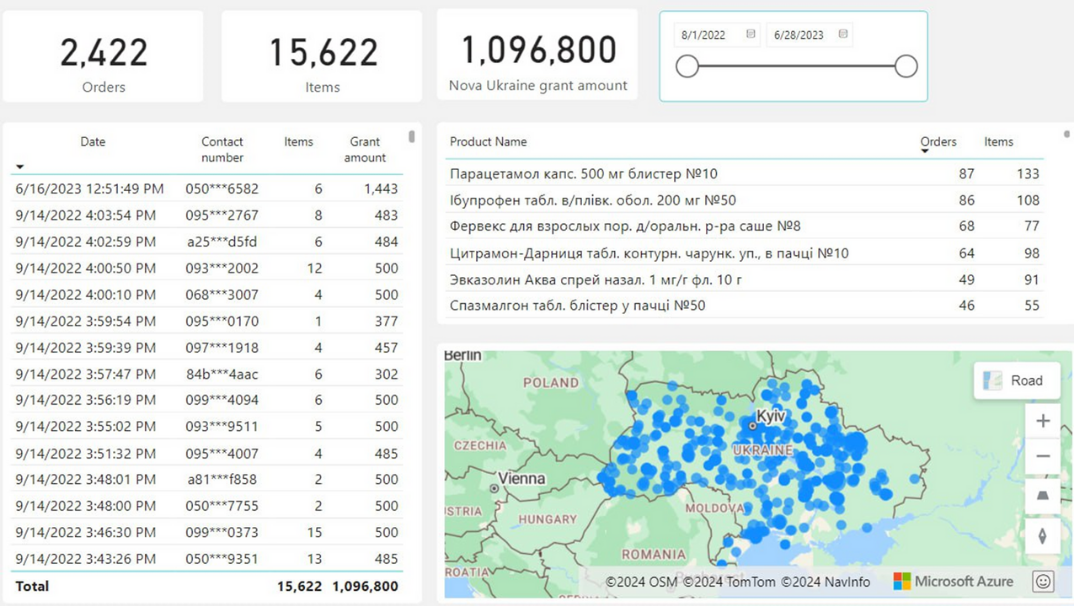Select the Спазмалгон табл. product row
1076x608 pixels.
pyautogui.click(x=745, y=305)
